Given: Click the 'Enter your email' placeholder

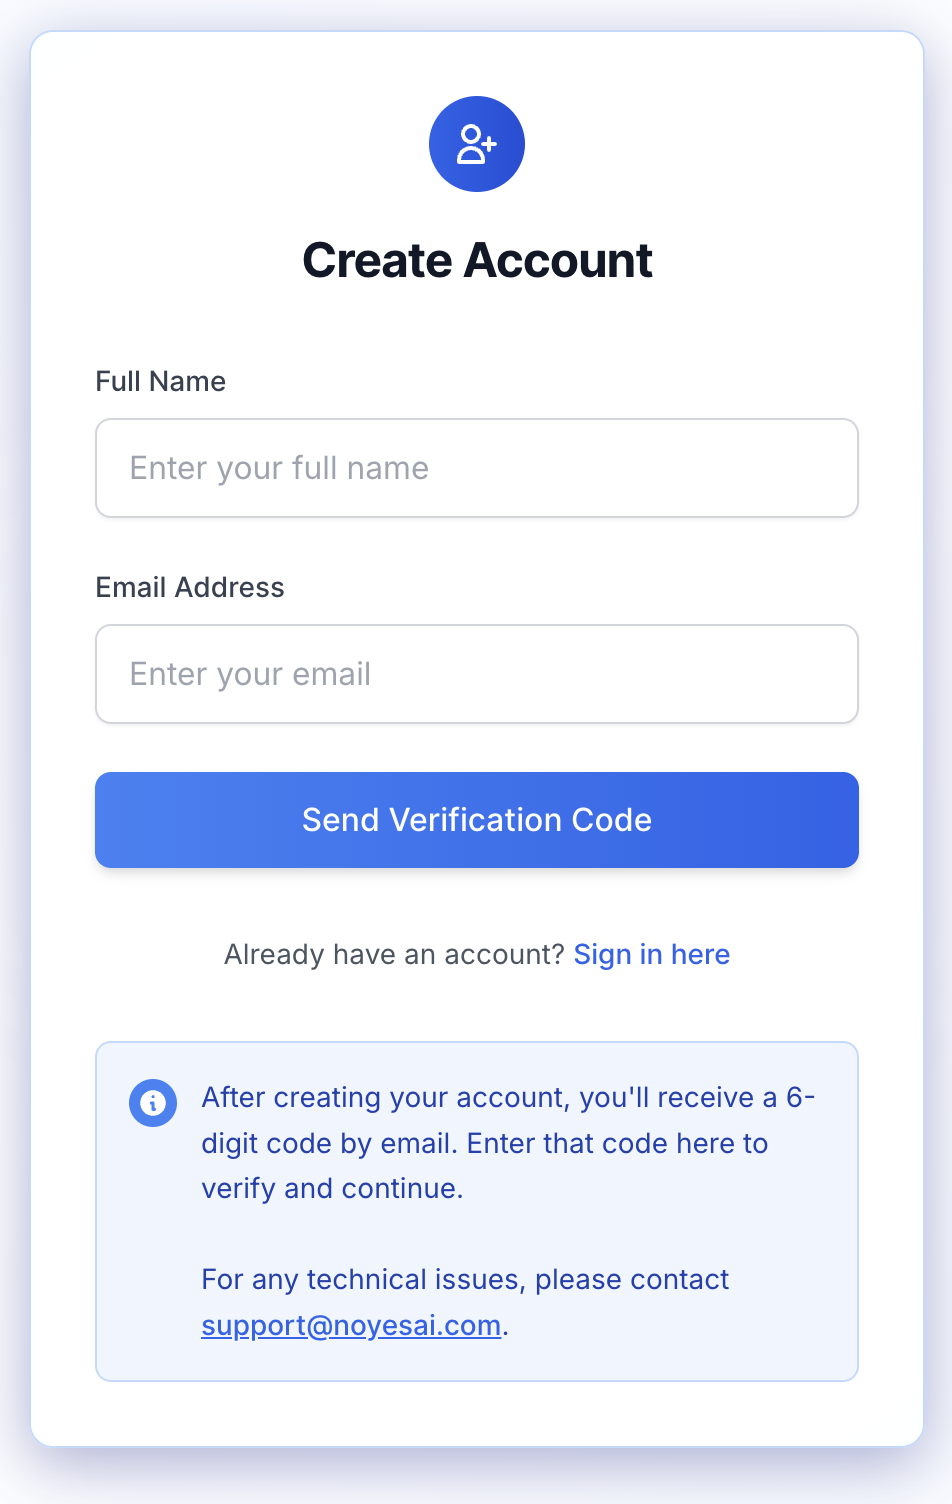Looking at the screenshot, I should (x=250, y=674).
